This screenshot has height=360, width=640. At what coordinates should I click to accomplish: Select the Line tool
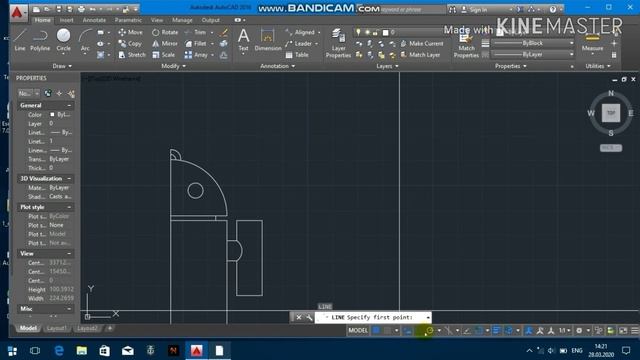coord(20,40)
